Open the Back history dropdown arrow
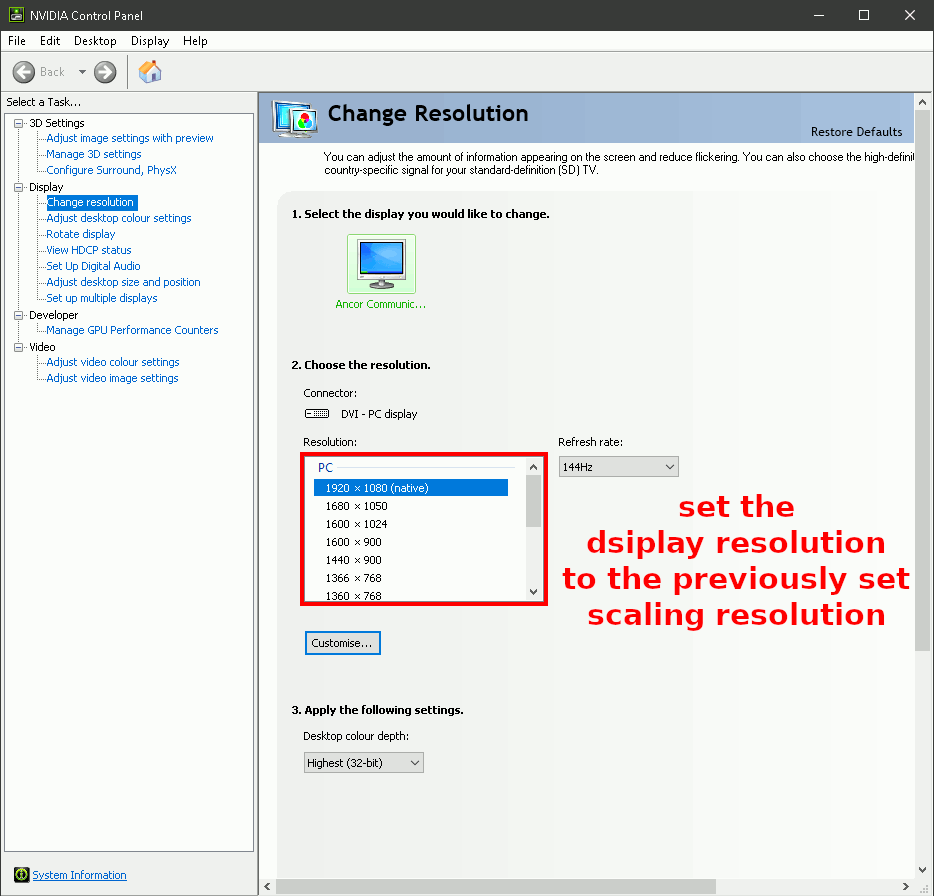The image size is (934, 896). point(82,72)
